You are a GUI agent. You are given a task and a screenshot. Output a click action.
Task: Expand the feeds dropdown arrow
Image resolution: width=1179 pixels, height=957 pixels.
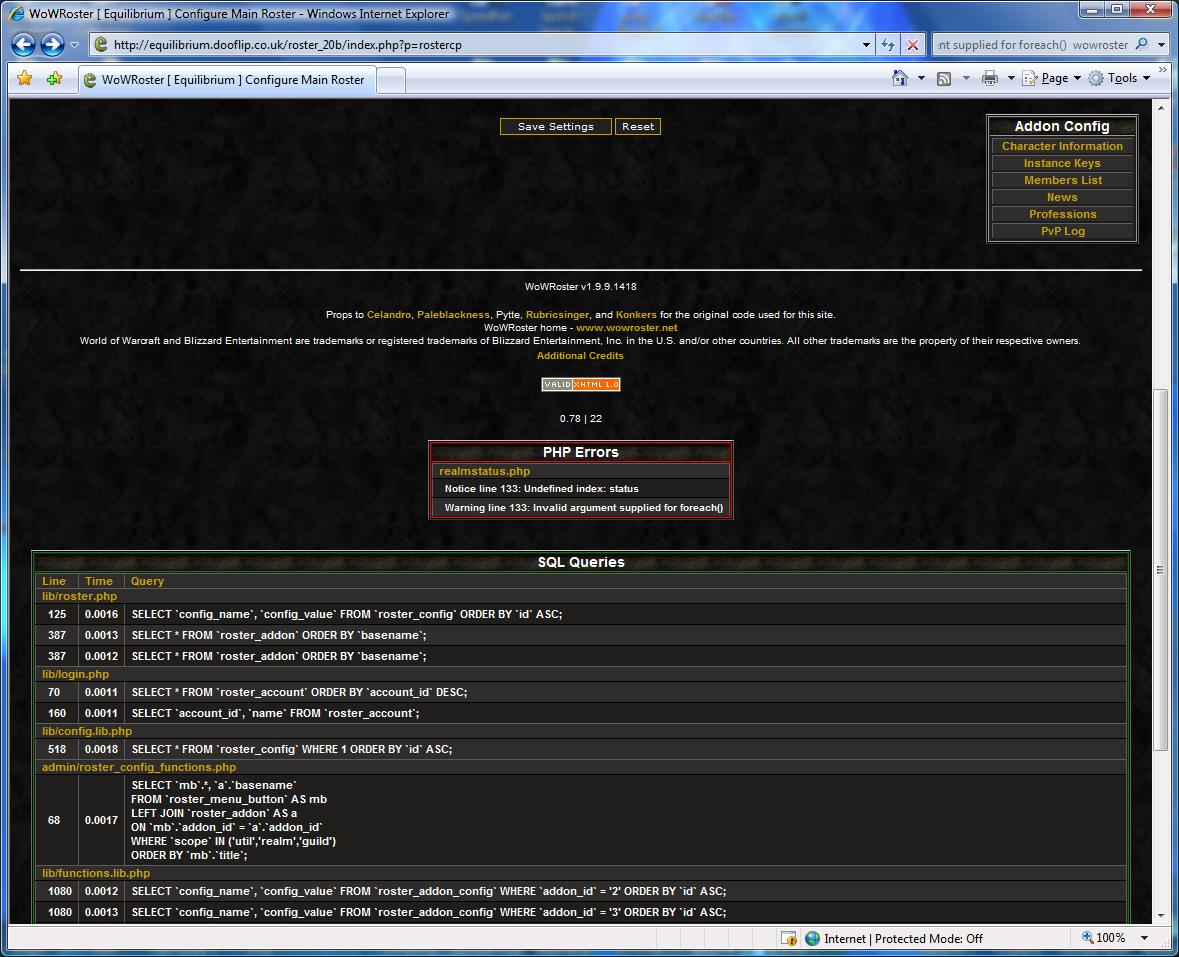(966, 78)
